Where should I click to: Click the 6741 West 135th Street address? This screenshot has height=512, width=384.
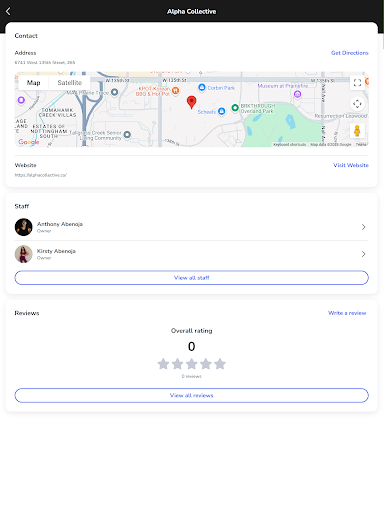45,62
